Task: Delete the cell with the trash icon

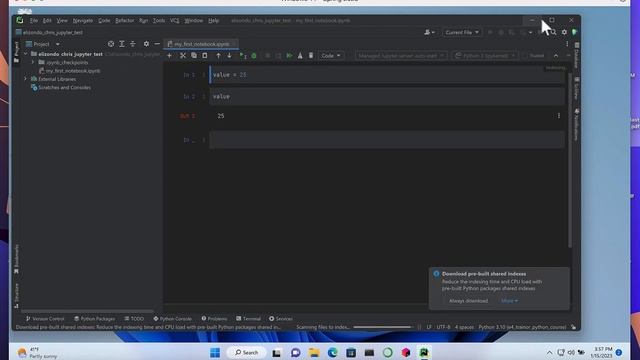Action: 311,56
